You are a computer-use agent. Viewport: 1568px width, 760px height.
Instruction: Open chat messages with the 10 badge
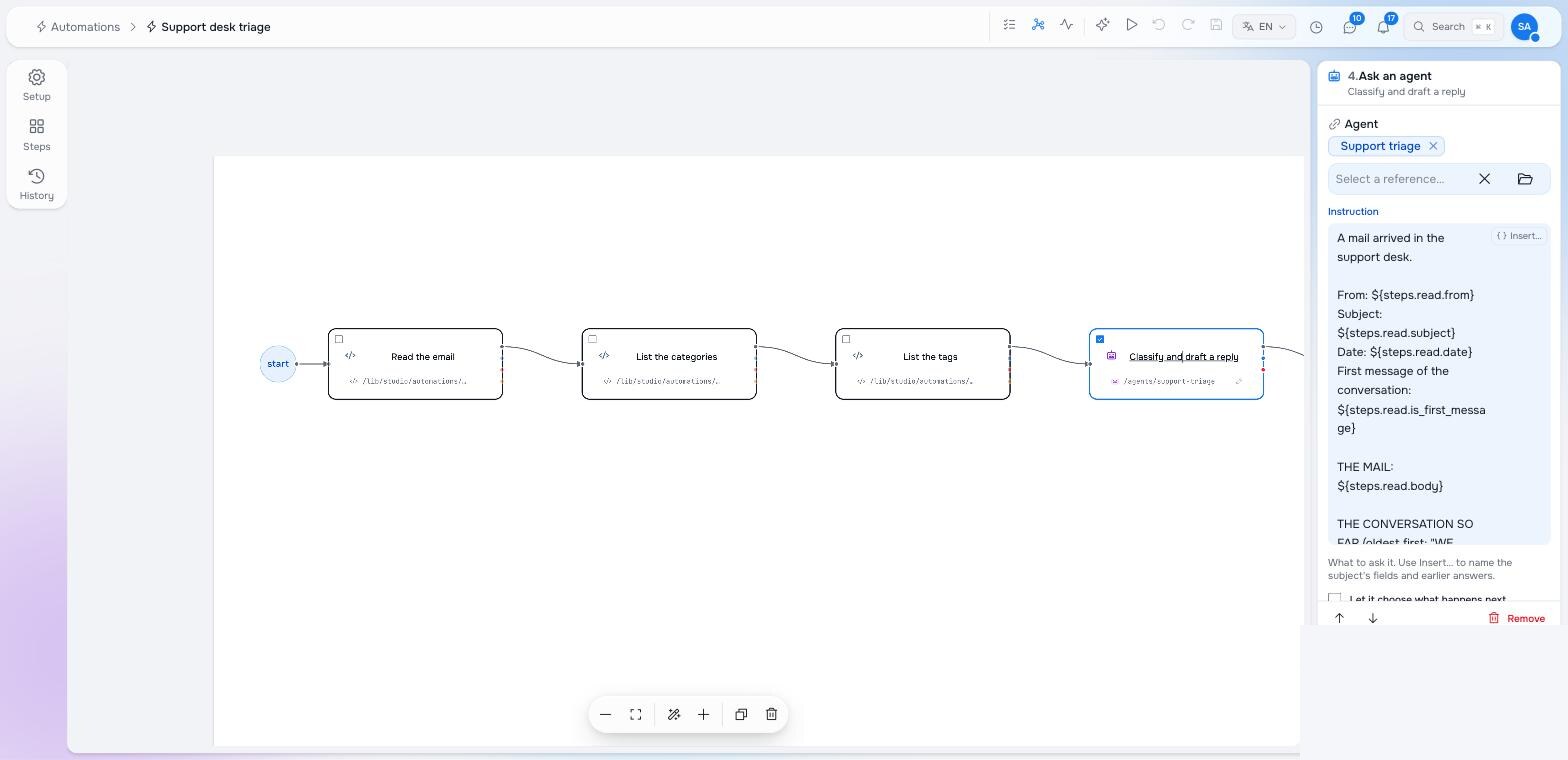1350,27
